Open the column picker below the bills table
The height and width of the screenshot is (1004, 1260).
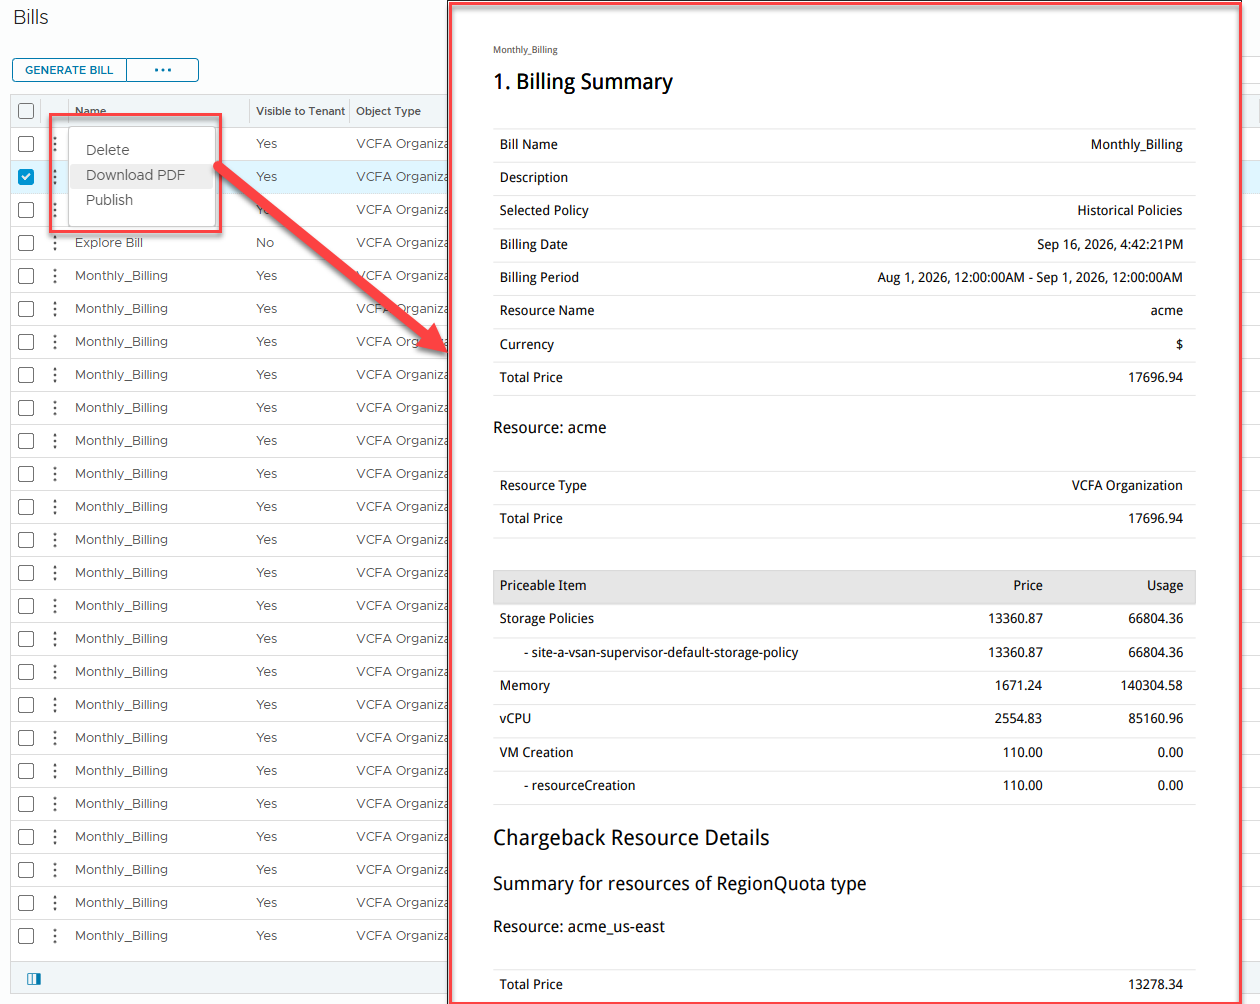coord(34,979)
